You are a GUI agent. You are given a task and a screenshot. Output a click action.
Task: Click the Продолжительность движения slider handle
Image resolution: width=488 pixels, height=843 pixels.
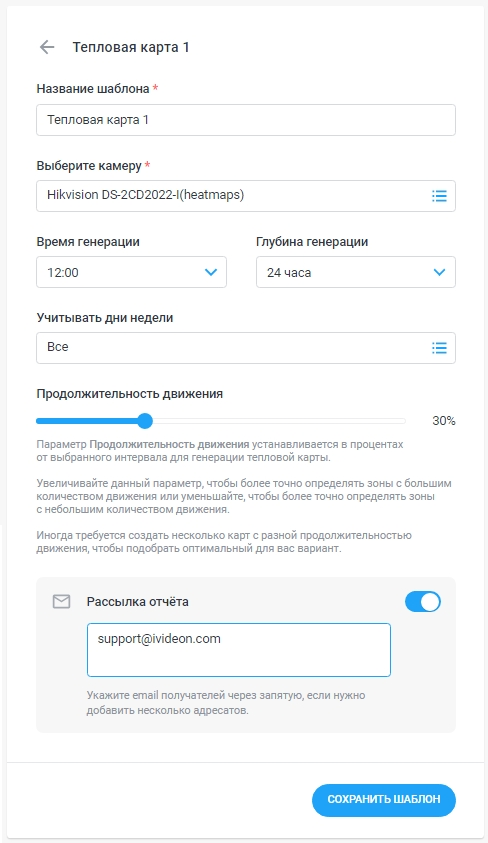pos(145,421)
